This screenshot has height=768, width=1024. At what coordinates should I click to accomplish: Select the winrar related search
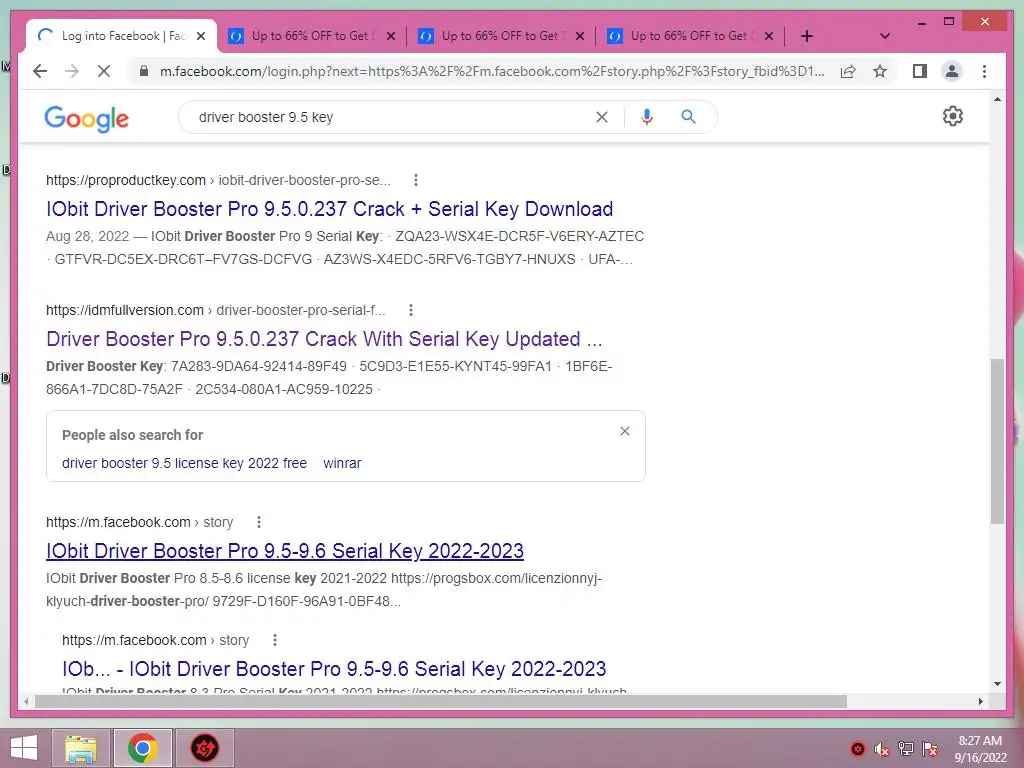342,463
